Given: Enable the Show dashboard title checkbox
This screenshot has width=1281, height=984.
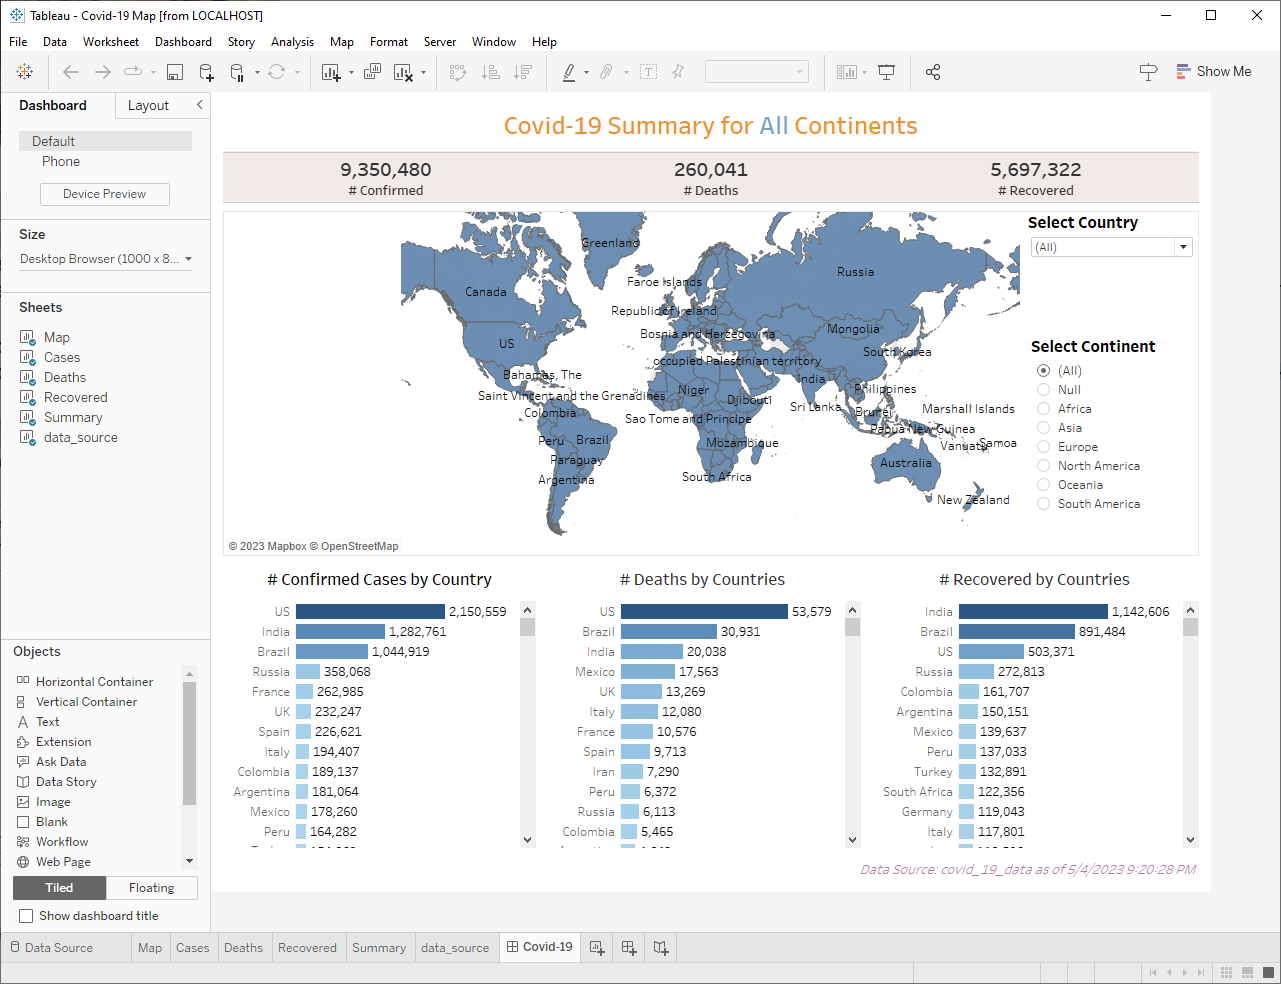Looking at the screenshot, I should 25,915.
